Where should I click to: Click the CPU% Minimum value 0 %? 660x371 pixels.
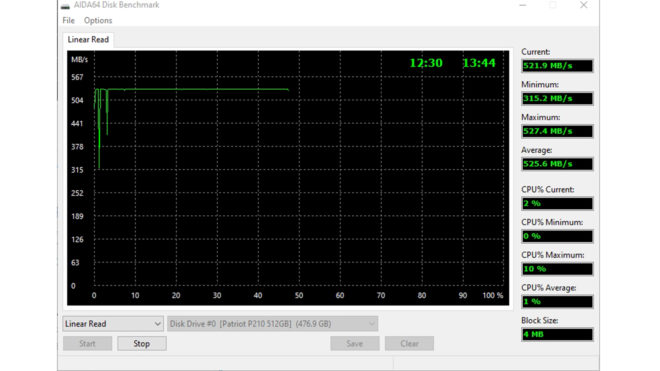(557, 236)
